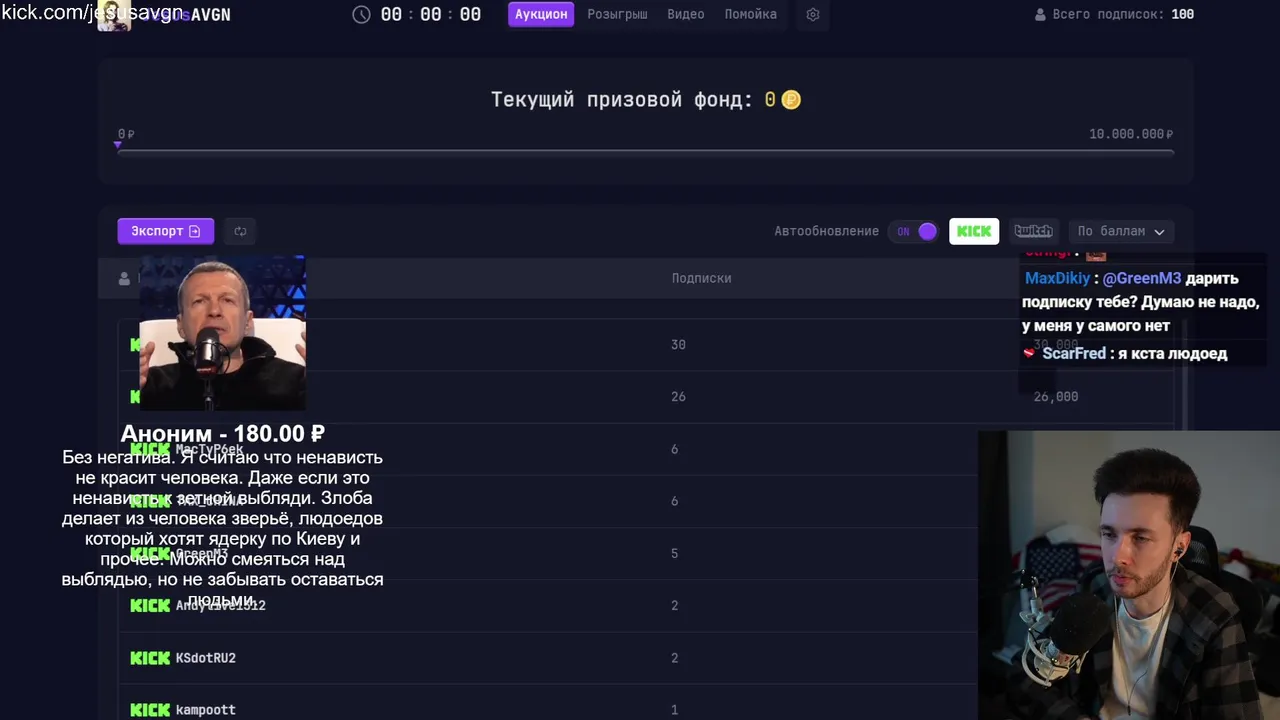The image size is (1280, 720).
Task: Toggle the Автообновление switch
Action: pyautogui.click(x=914, y=231)
